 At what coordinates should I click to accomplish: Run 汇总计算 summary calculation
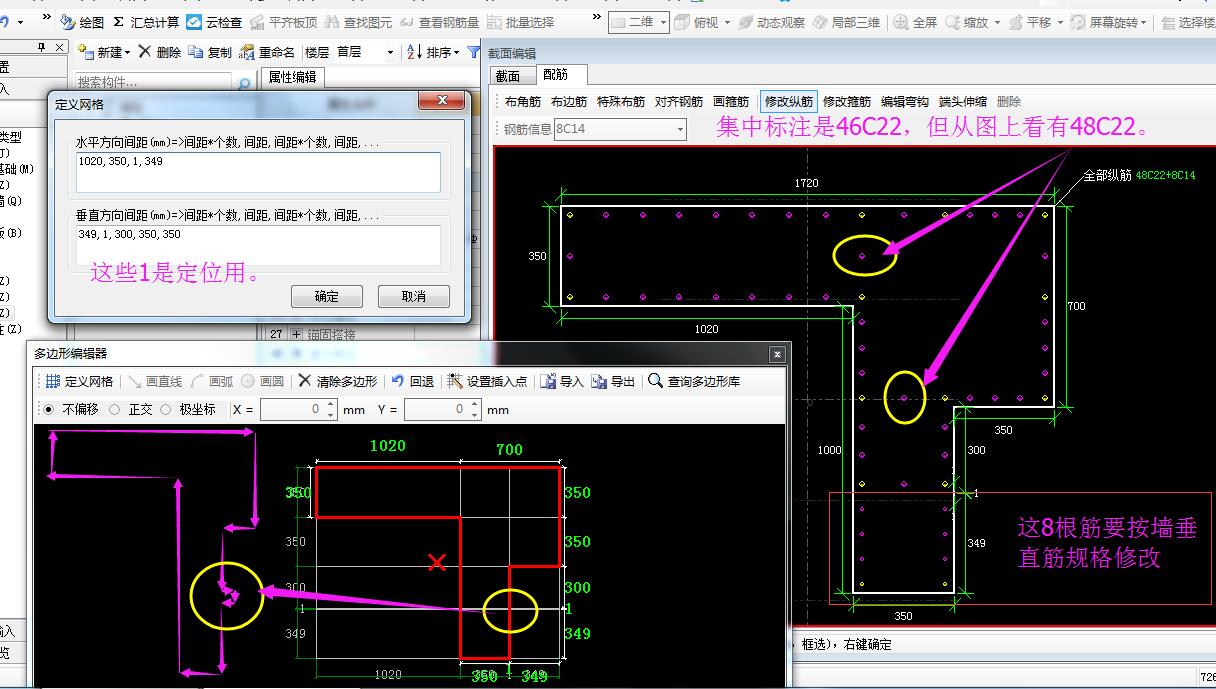[x=146, y=22]
